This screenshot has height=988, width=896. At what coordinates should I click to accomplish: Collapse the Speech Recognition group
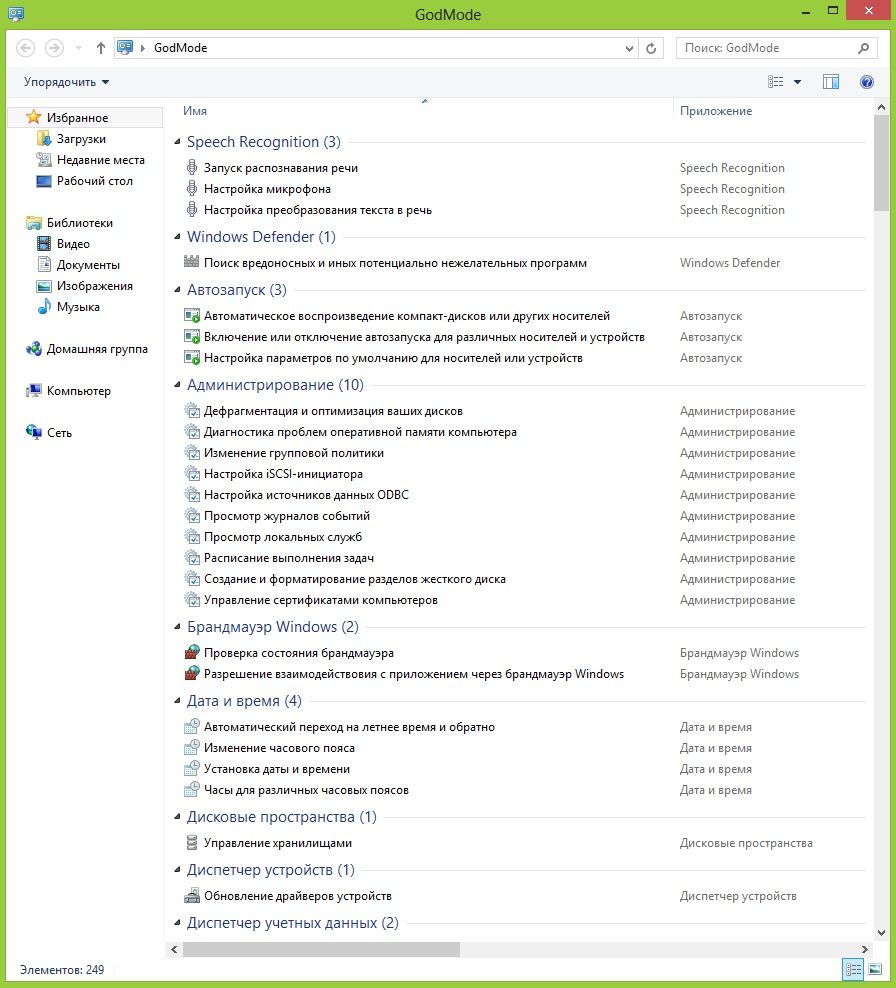(177, 142)
